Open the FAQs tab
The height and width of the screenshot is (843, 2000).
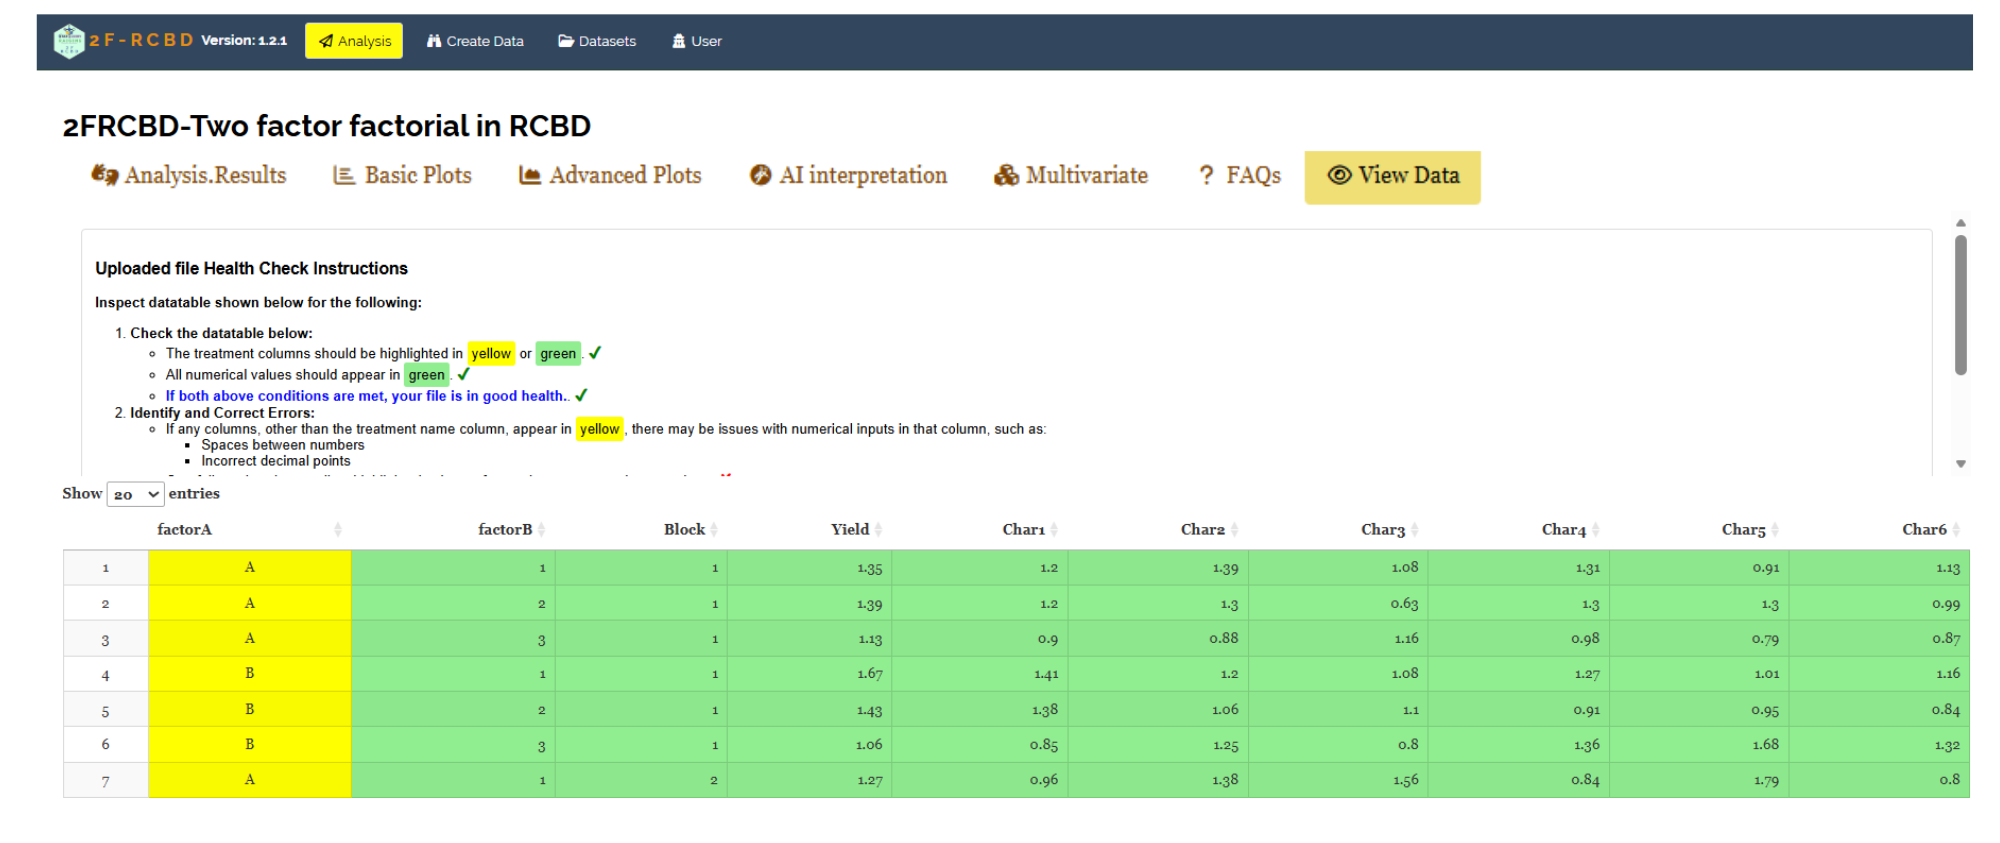point(1240,176)
